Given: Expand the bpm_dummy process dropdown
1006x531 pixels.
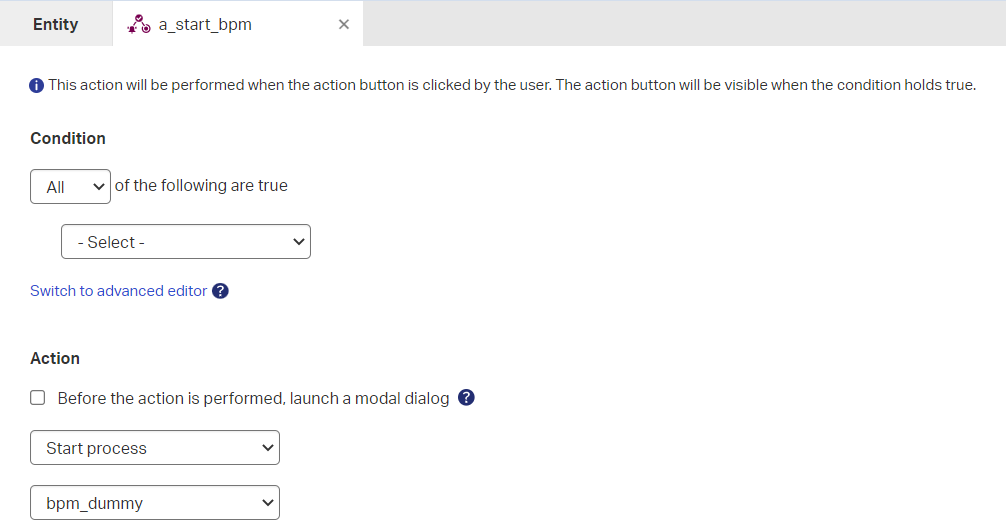Looking at the screenshot, I should [155, 503].
